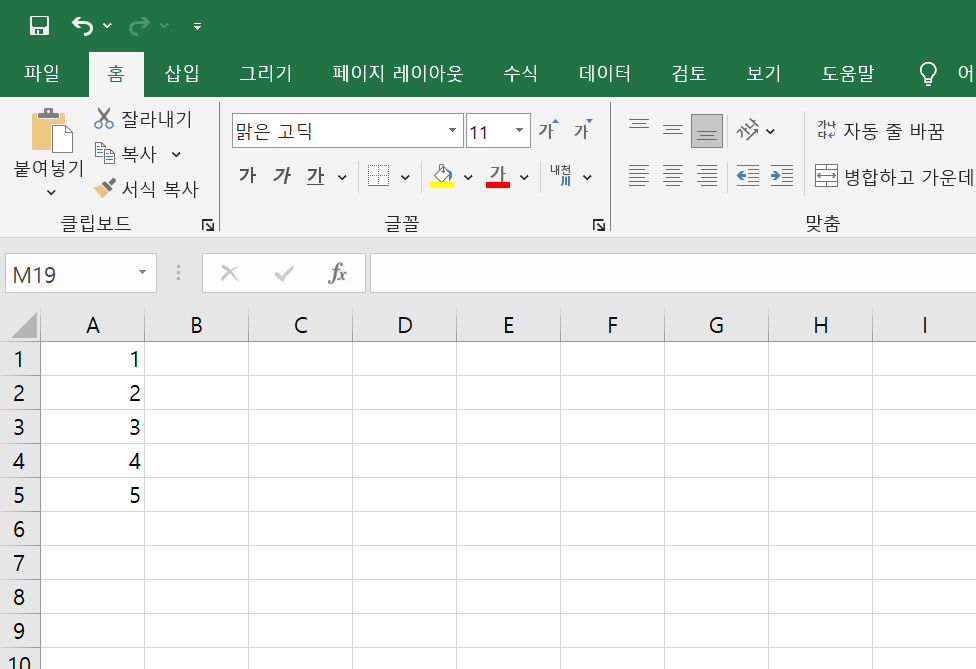Customize the Quick Access Toolbar
The image size is (976, 669).
(x=197, y=26)
